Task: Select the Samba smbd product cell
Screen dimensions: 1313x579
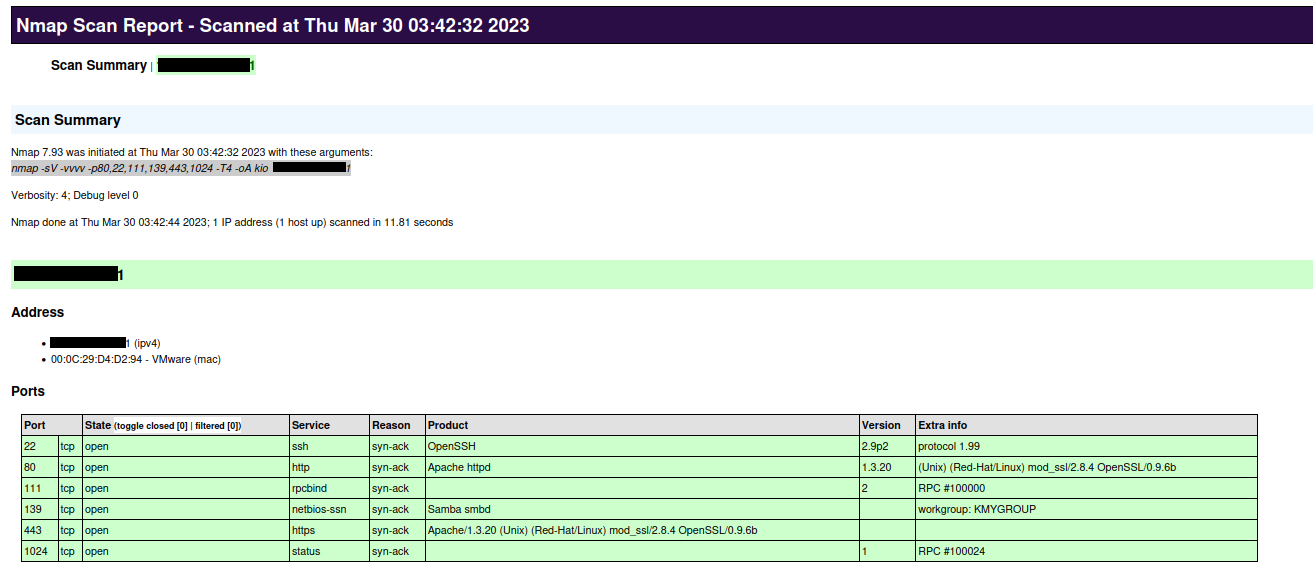Action: [x=459, y=509]
